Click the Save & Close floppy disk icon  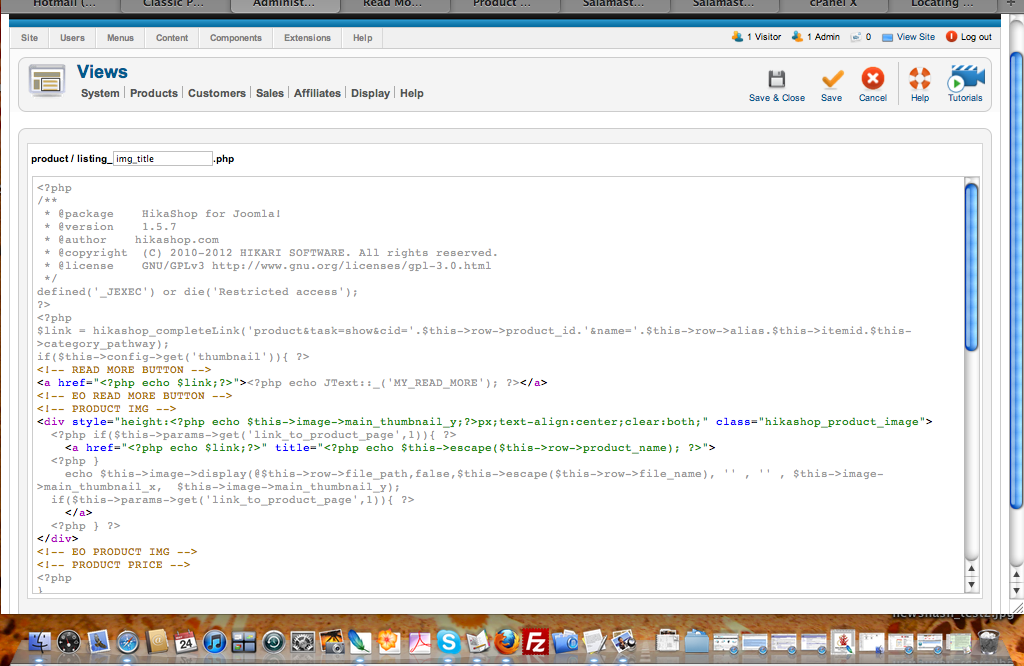777,79
